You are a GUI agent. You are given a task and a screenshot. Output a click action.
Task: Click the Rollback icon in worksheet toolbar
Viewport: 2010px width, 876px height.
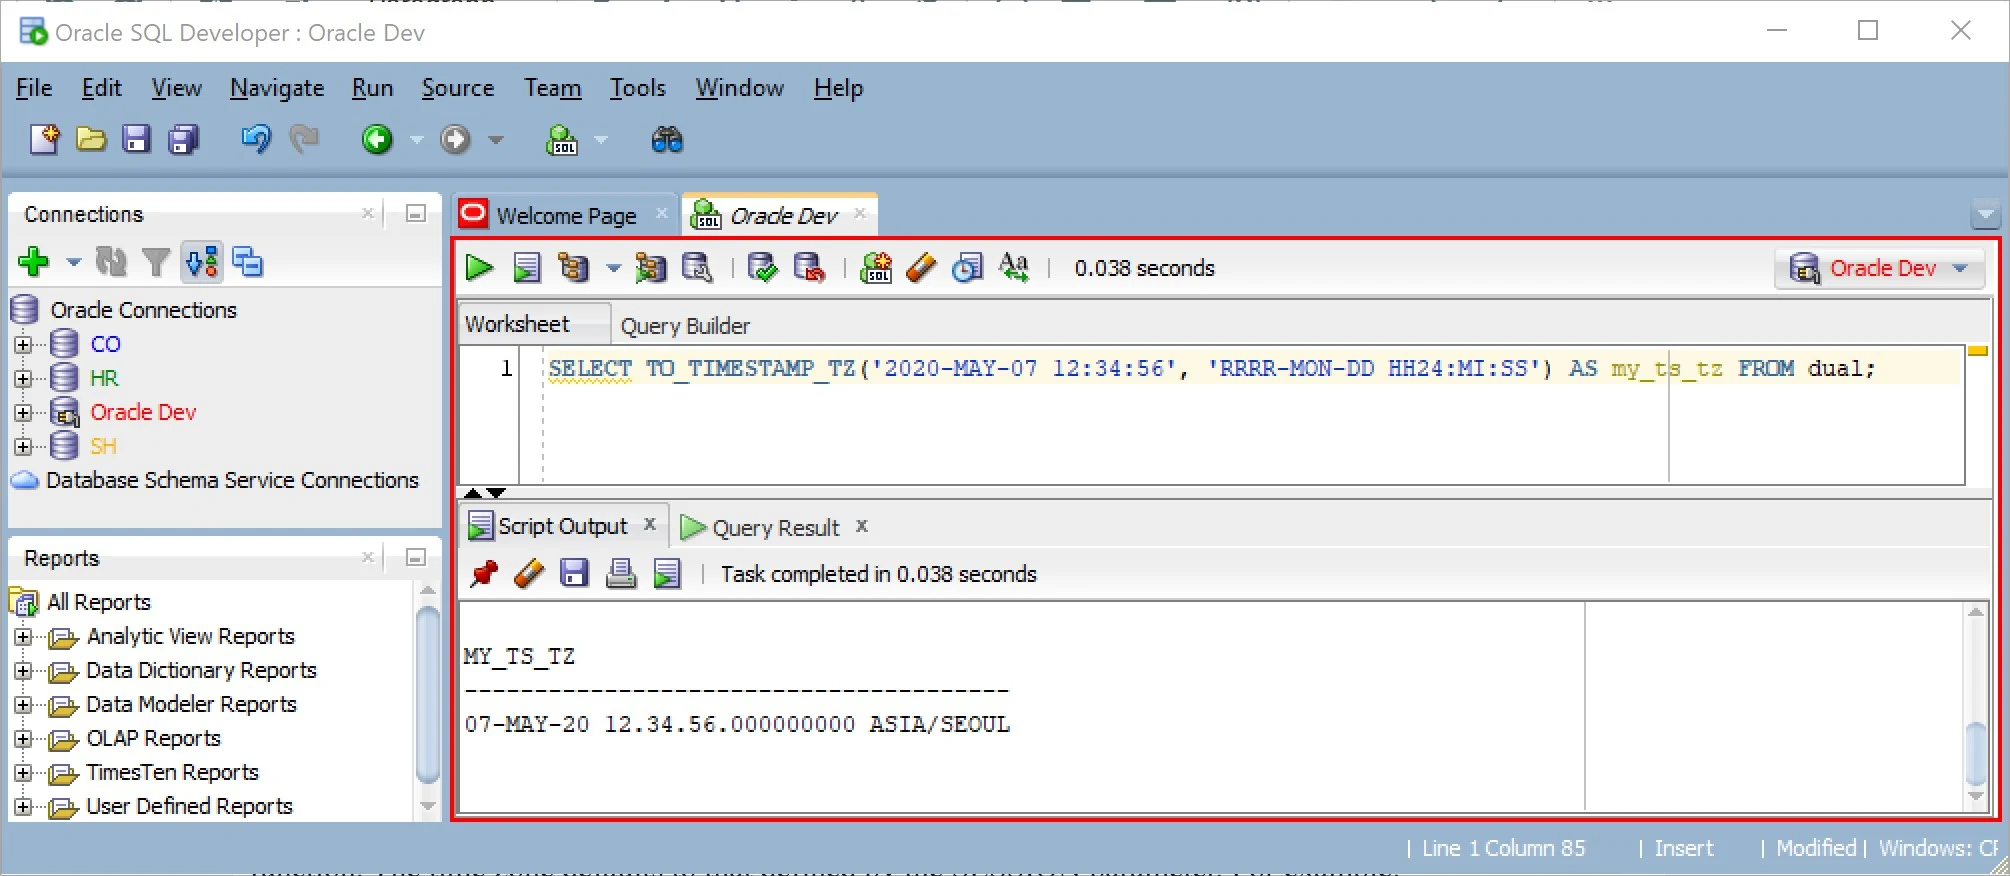pyautogui.click(x=809, y=268)
